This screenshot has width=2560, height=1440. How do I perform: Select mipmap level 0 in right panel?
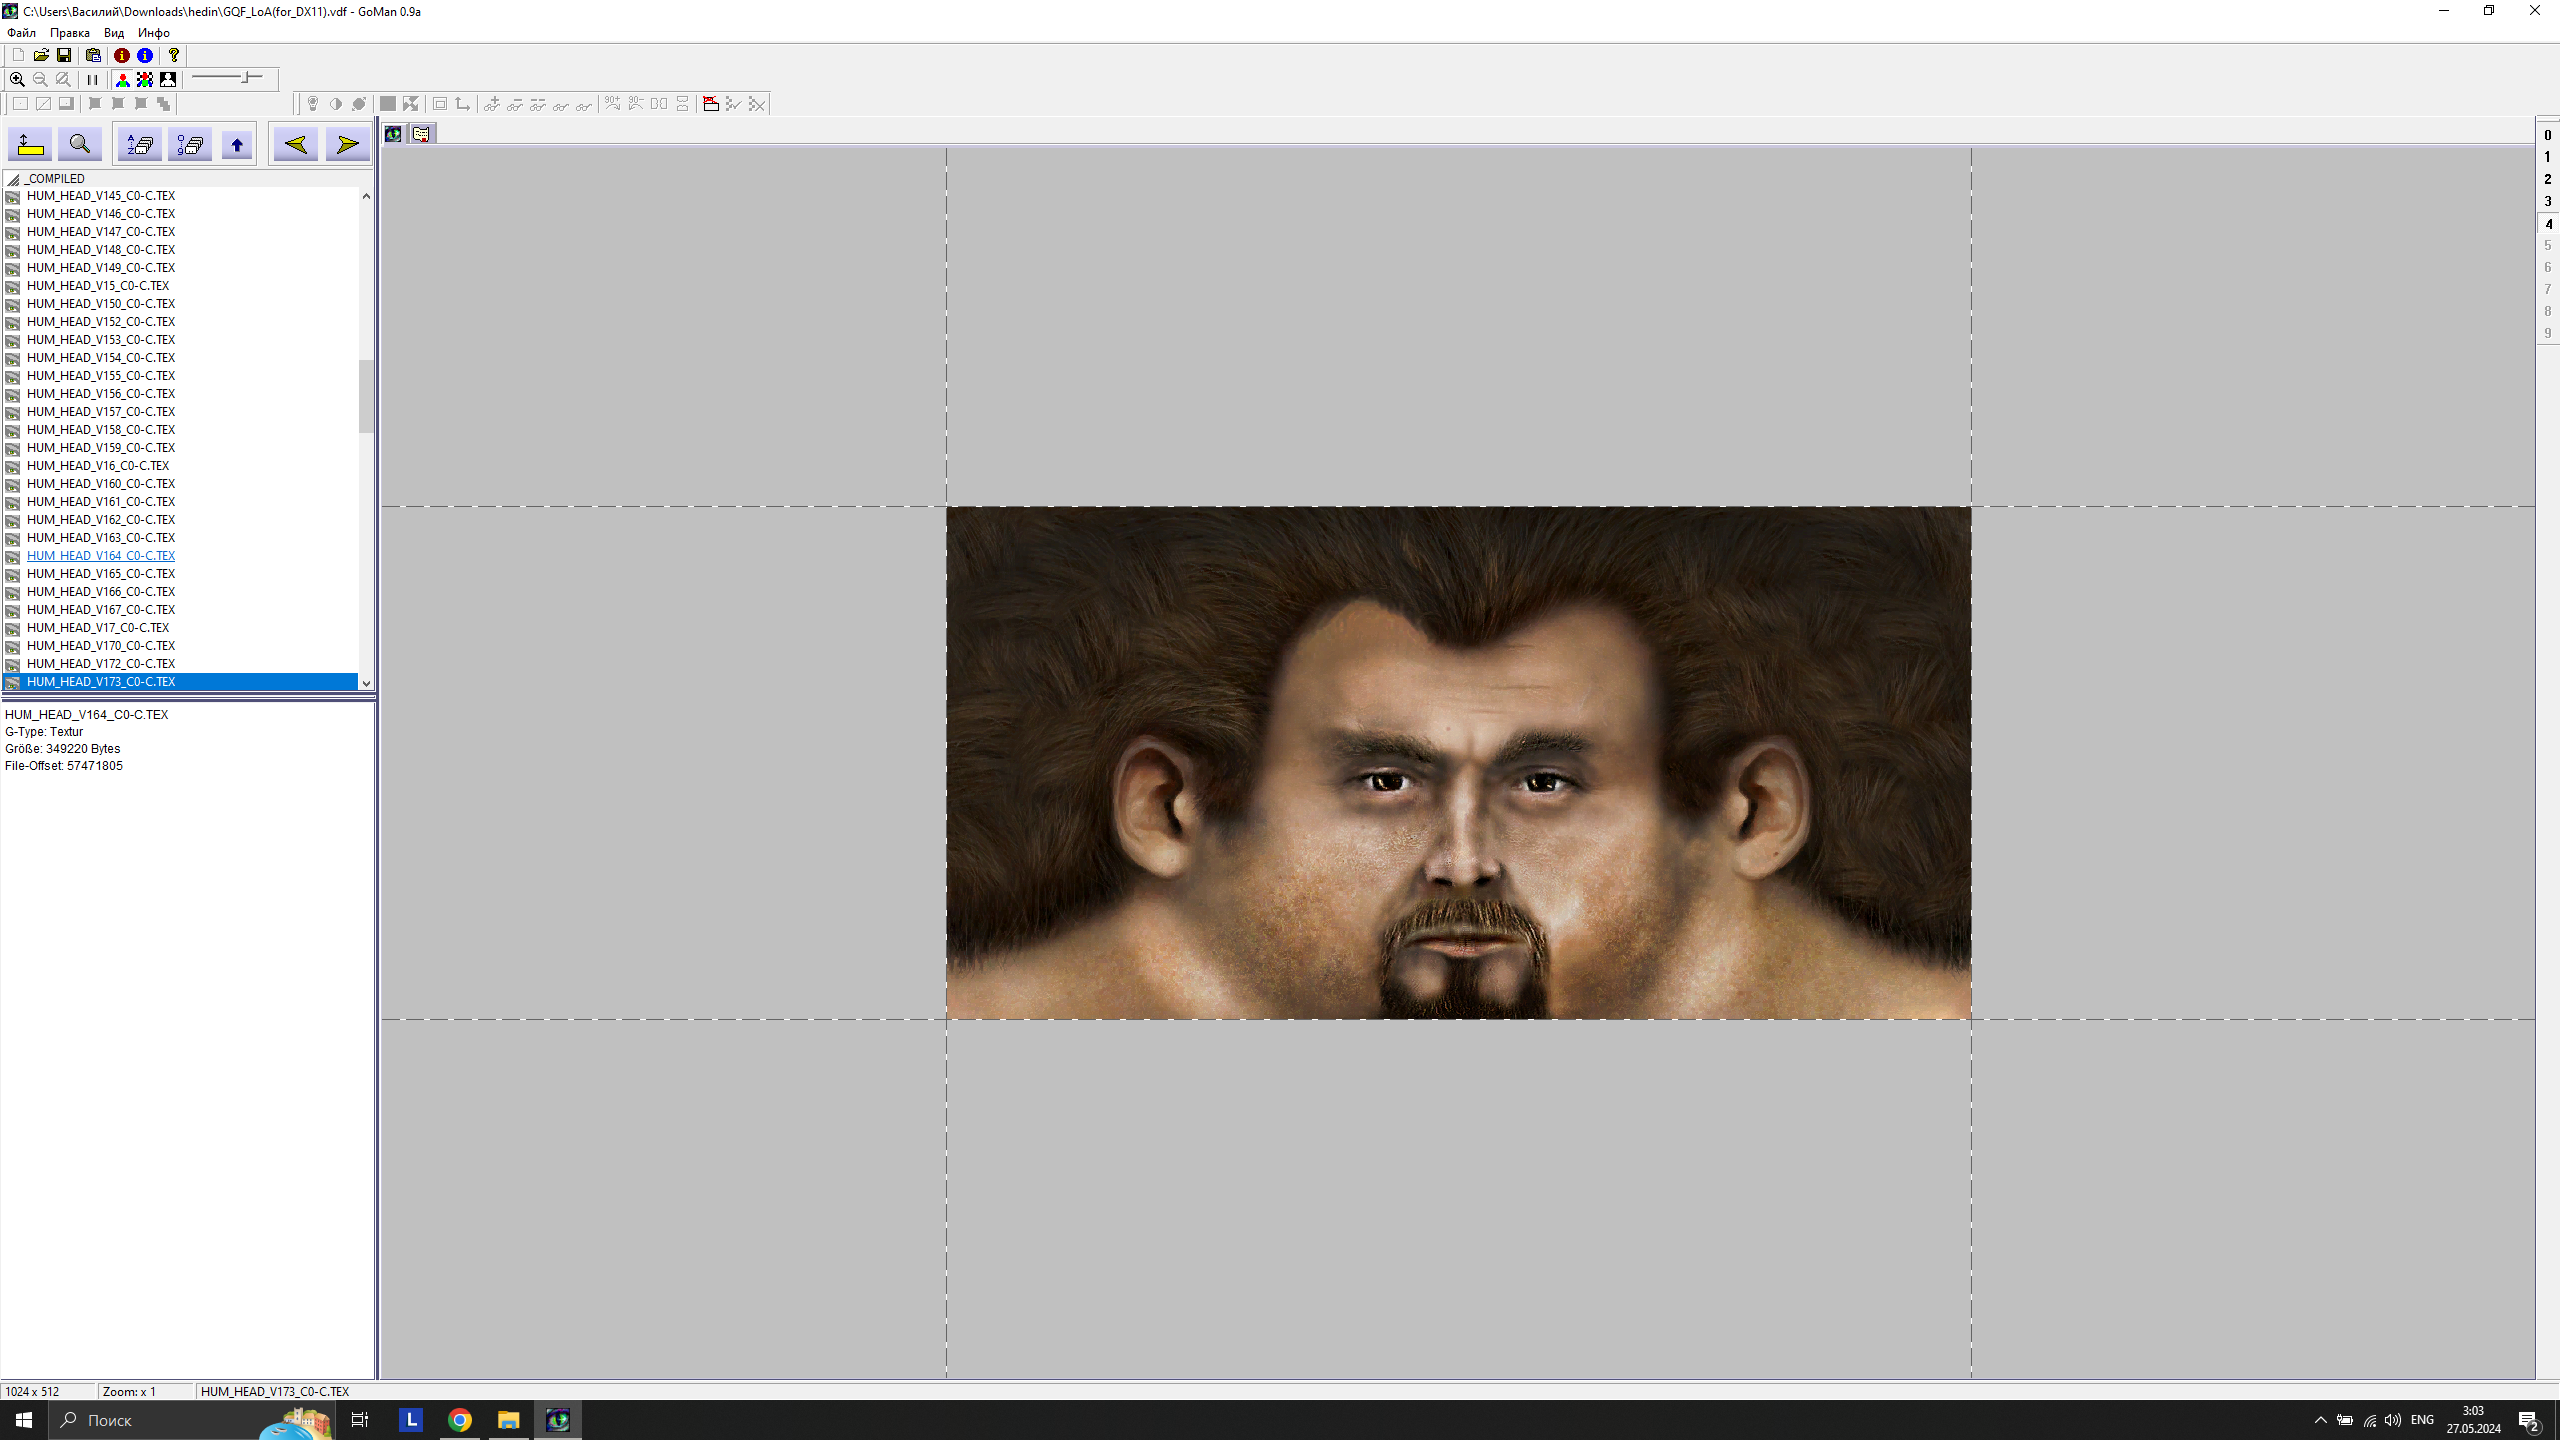[2547, 135]
